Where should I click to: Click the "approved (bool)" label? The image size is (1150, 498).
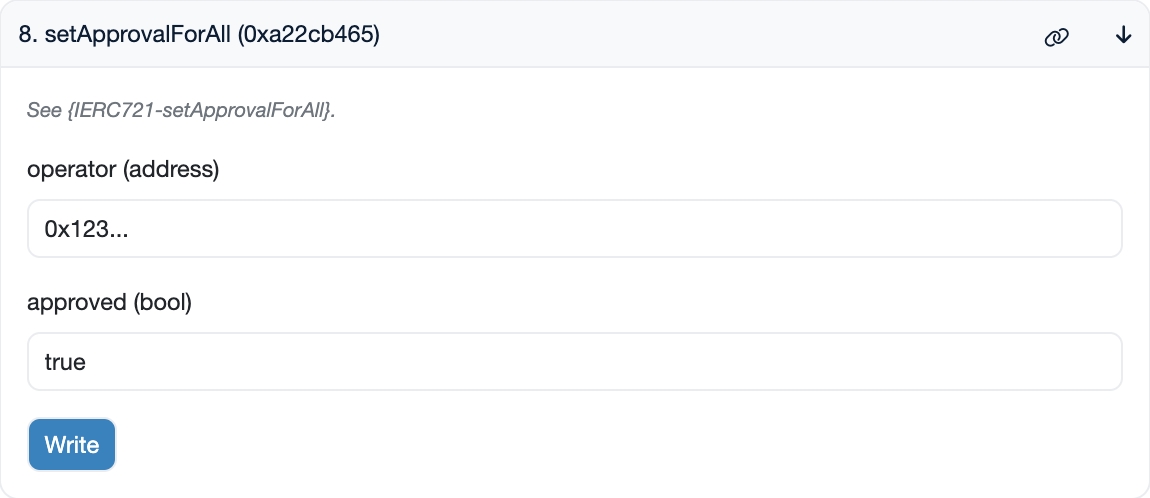(x=109, y=302)
